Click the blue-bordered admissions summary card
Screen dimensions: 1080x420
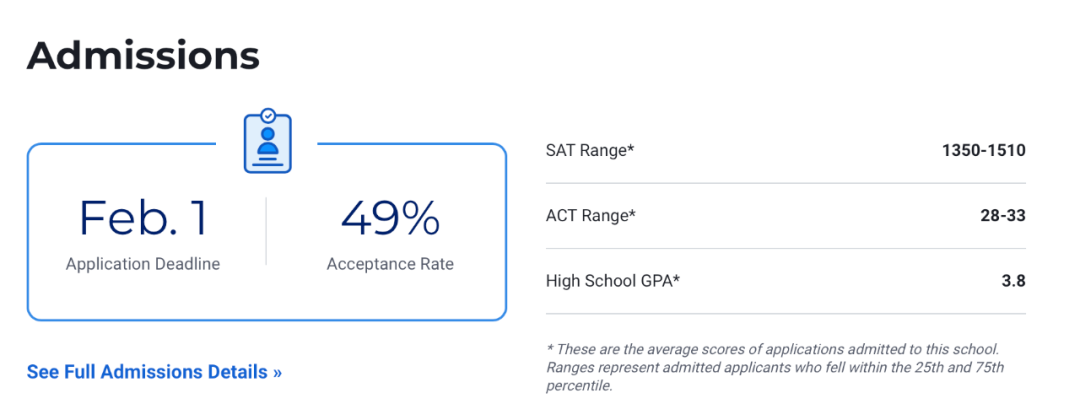pos(267,231)
